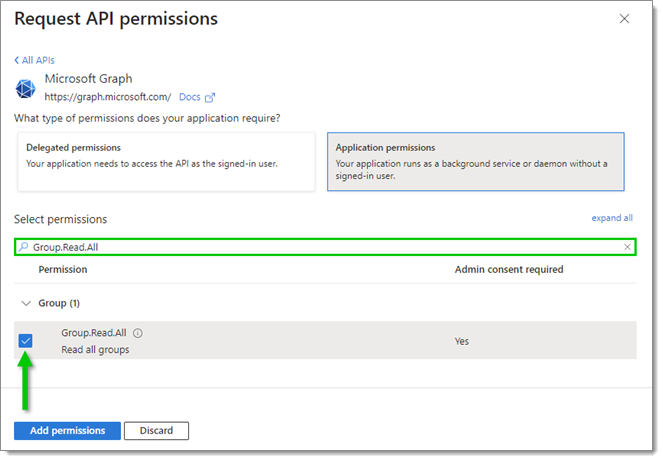Uncheck the Group.Read.All checkbox
This screenshot has height=461, width=663.
[x=25, y=341]
